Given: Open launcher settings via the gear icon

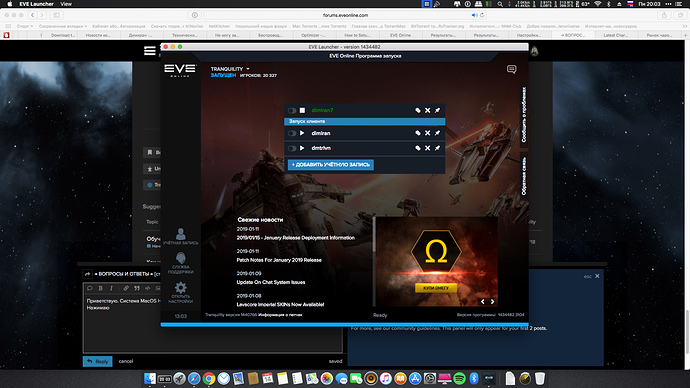Looking at the screenshot, I should 180,293.
